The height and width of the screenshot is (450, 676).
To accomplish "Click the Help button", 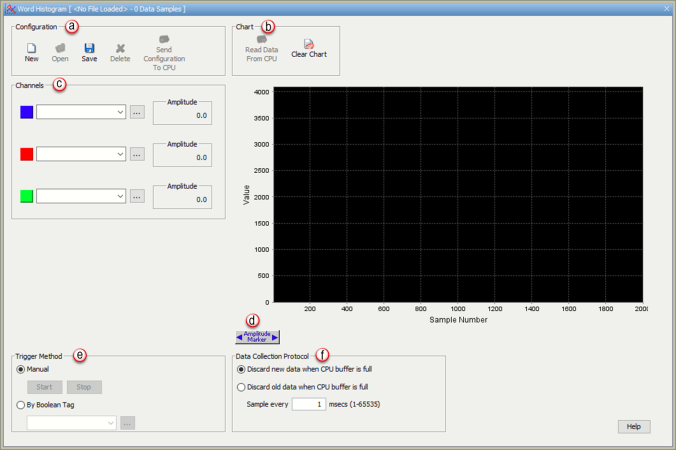I will point(633,426).
